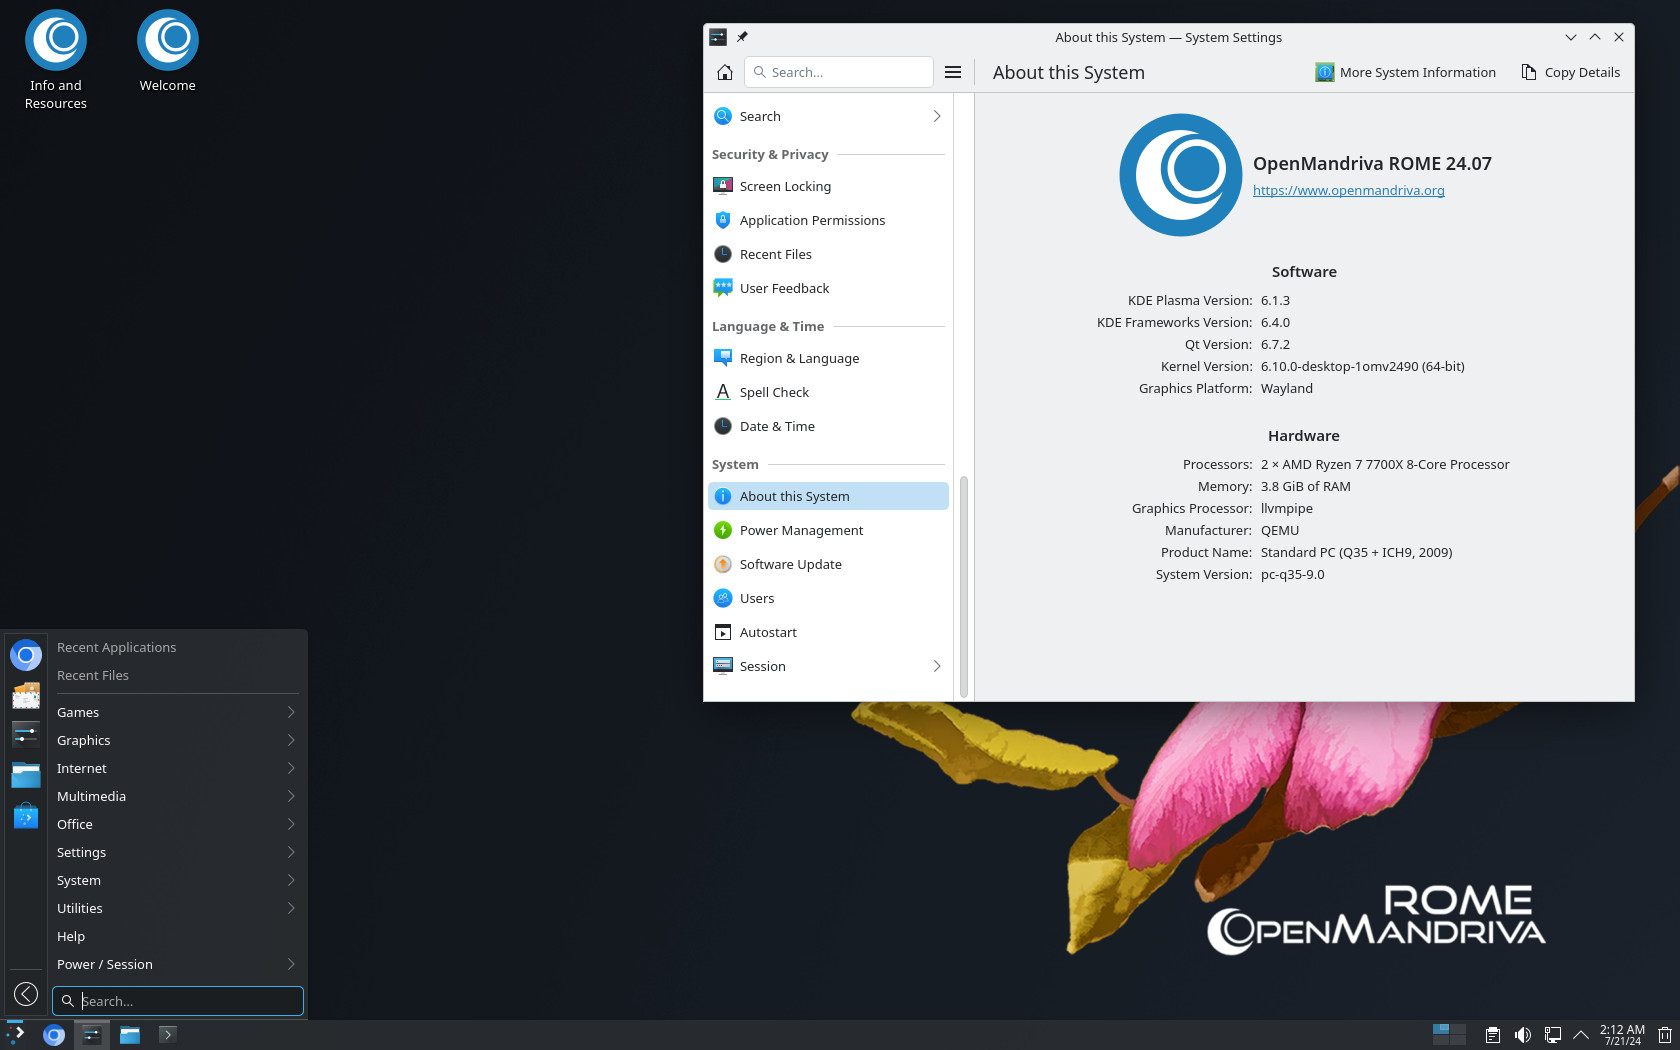Expand the Search settings category

point(828,116)
